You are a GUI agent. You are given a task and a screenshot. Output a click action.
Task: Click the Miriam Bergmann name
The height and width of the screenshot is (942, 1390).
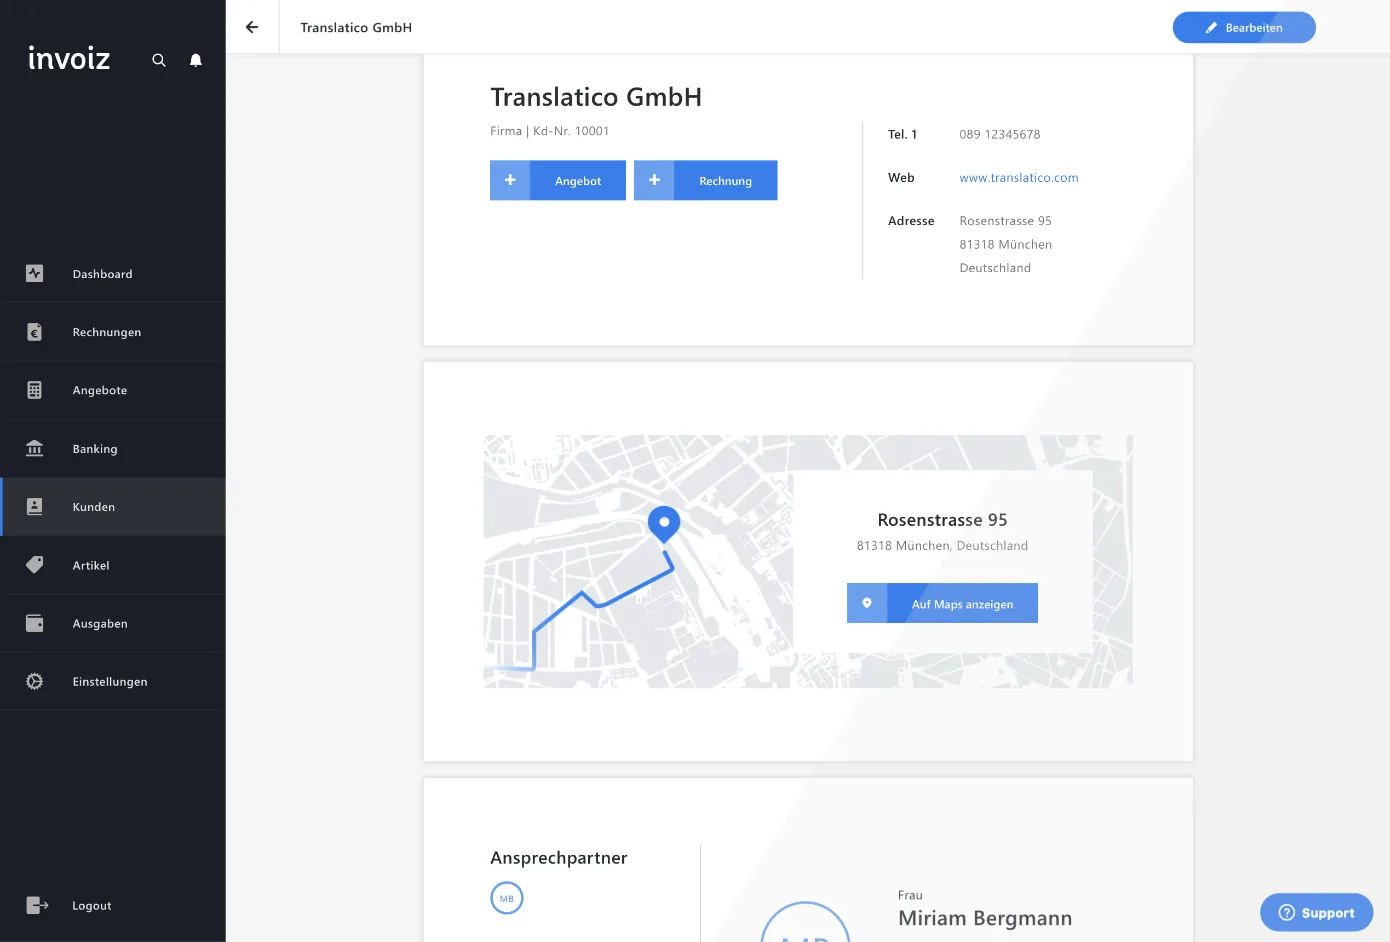(985, 918)
